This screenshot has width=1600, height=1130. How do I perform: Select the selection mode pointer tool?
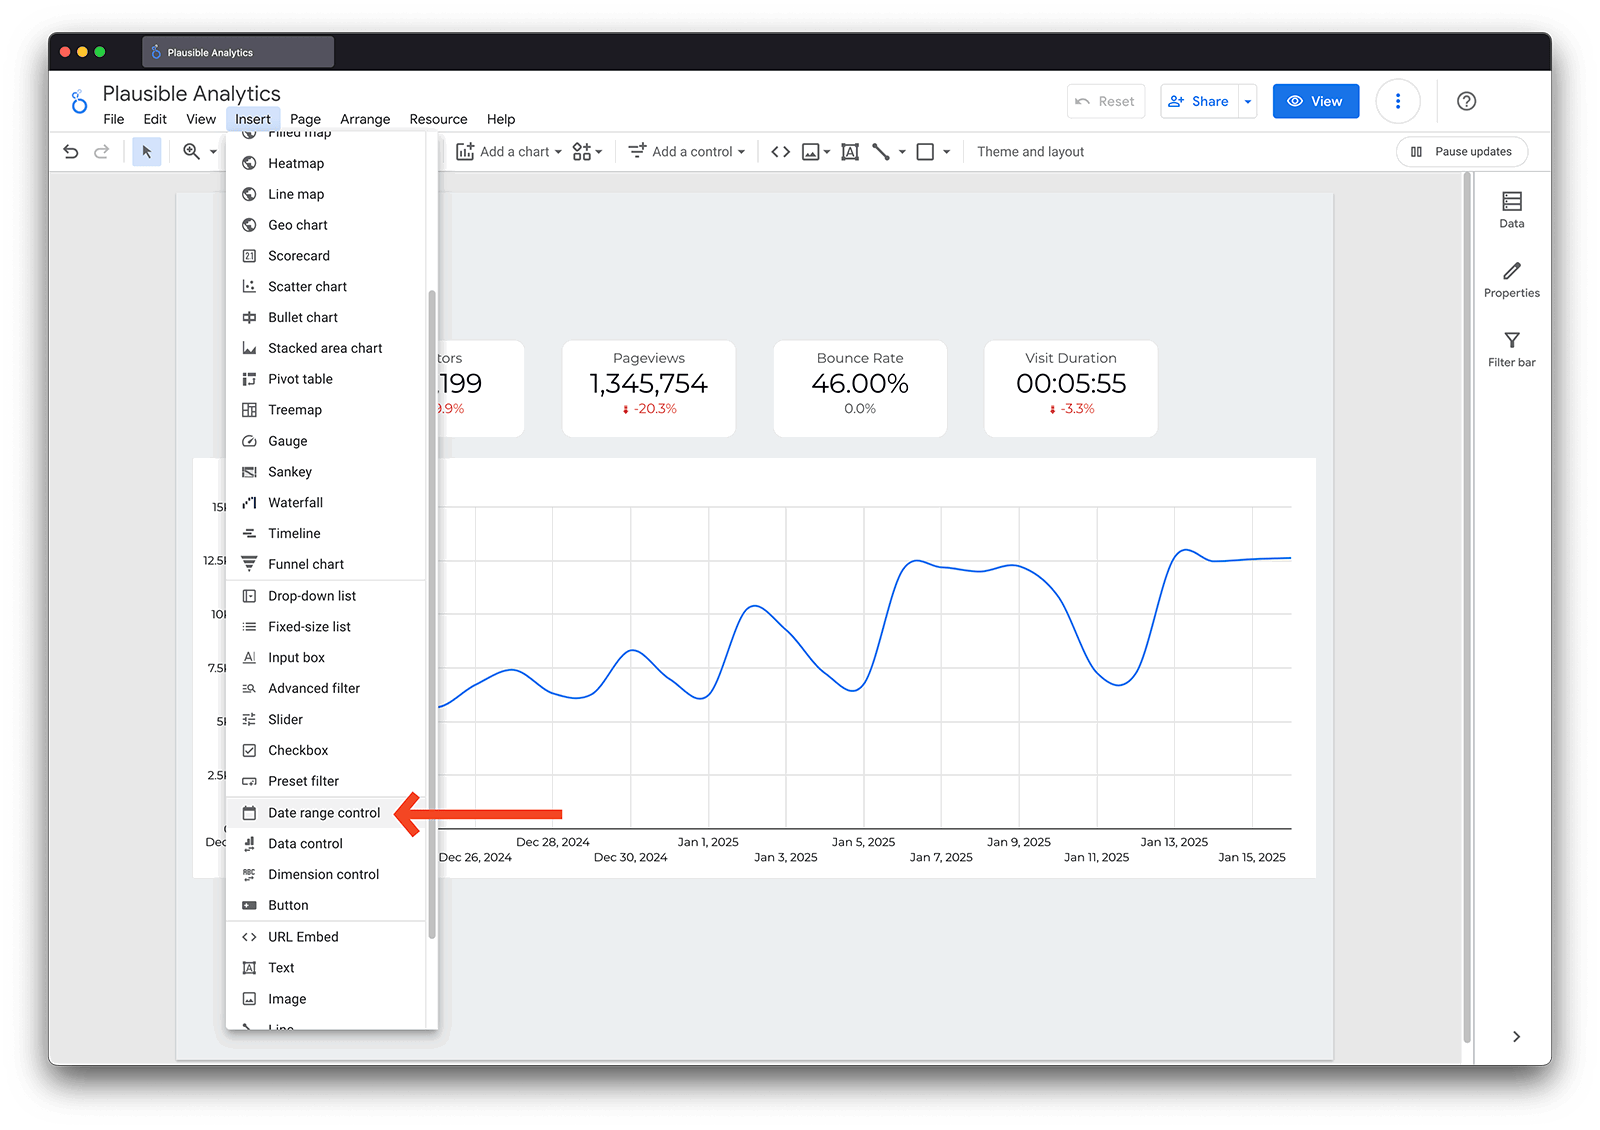click(147, 152)
